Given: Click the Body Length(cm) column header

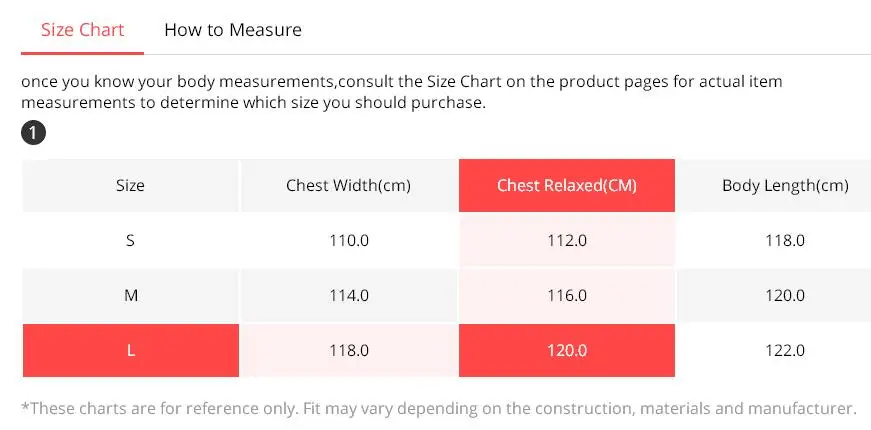Looking at the screenshot, I should coord(785,185).
